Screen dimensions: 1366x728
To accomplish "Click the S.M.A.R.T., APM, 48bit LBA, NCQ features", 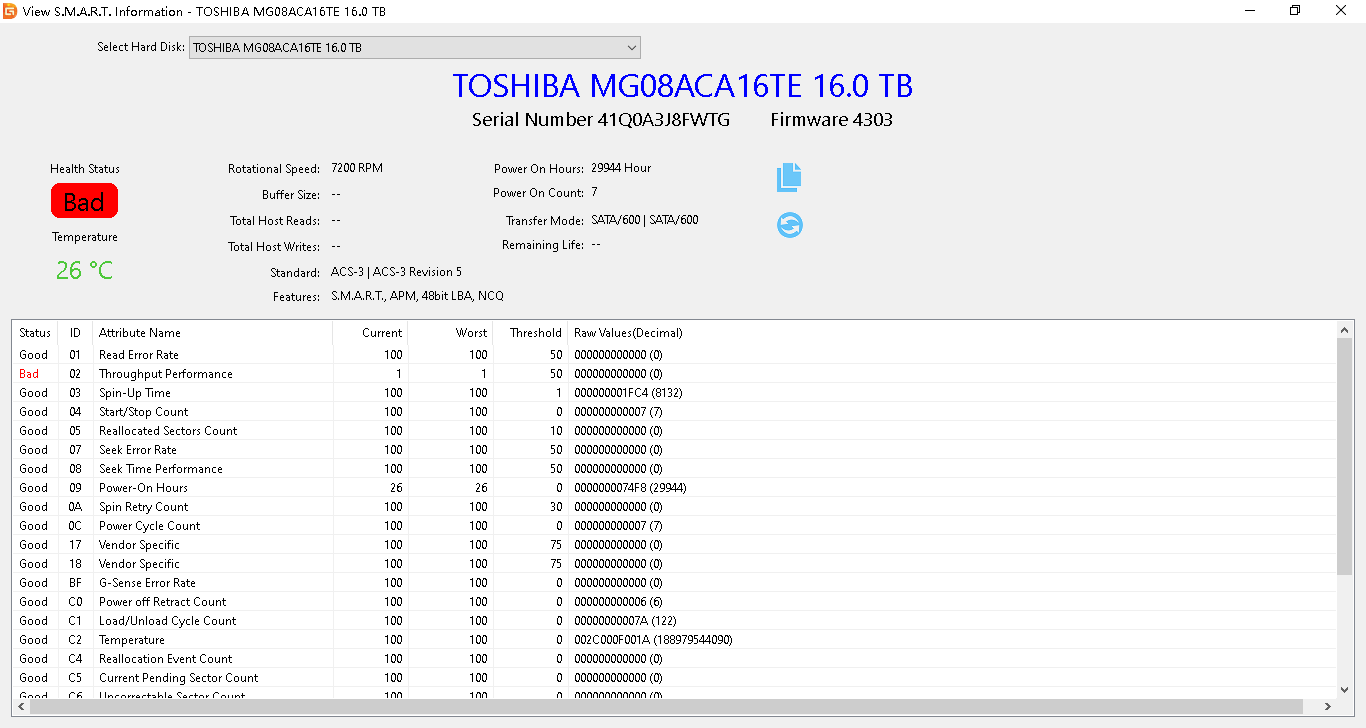I will (417, 296).
